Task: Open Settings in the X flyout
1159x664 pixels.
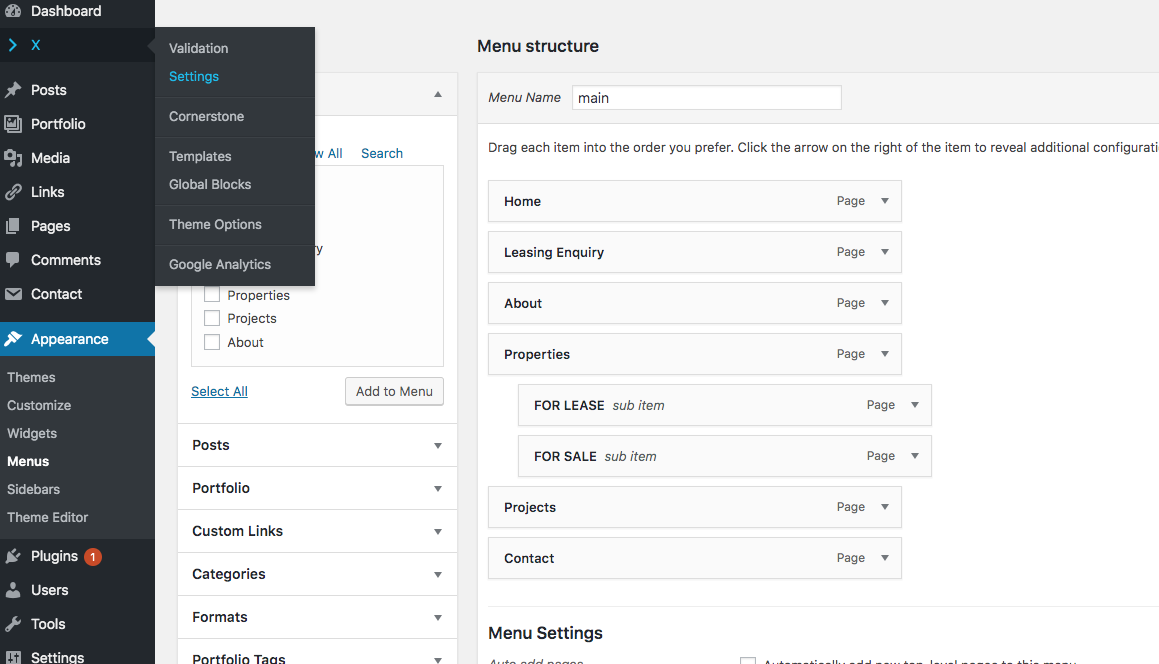Action: 194,76
